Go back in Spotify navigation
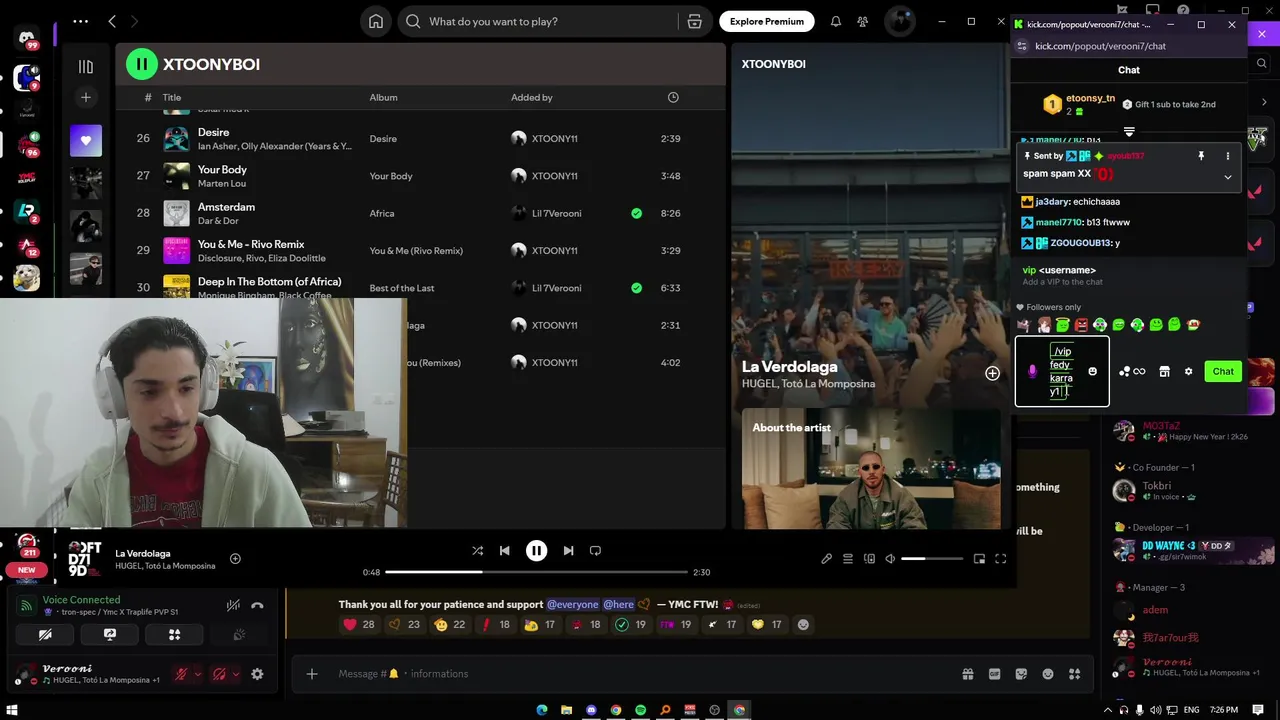The height and width of the screenshot is (720, 1280). 112,21
